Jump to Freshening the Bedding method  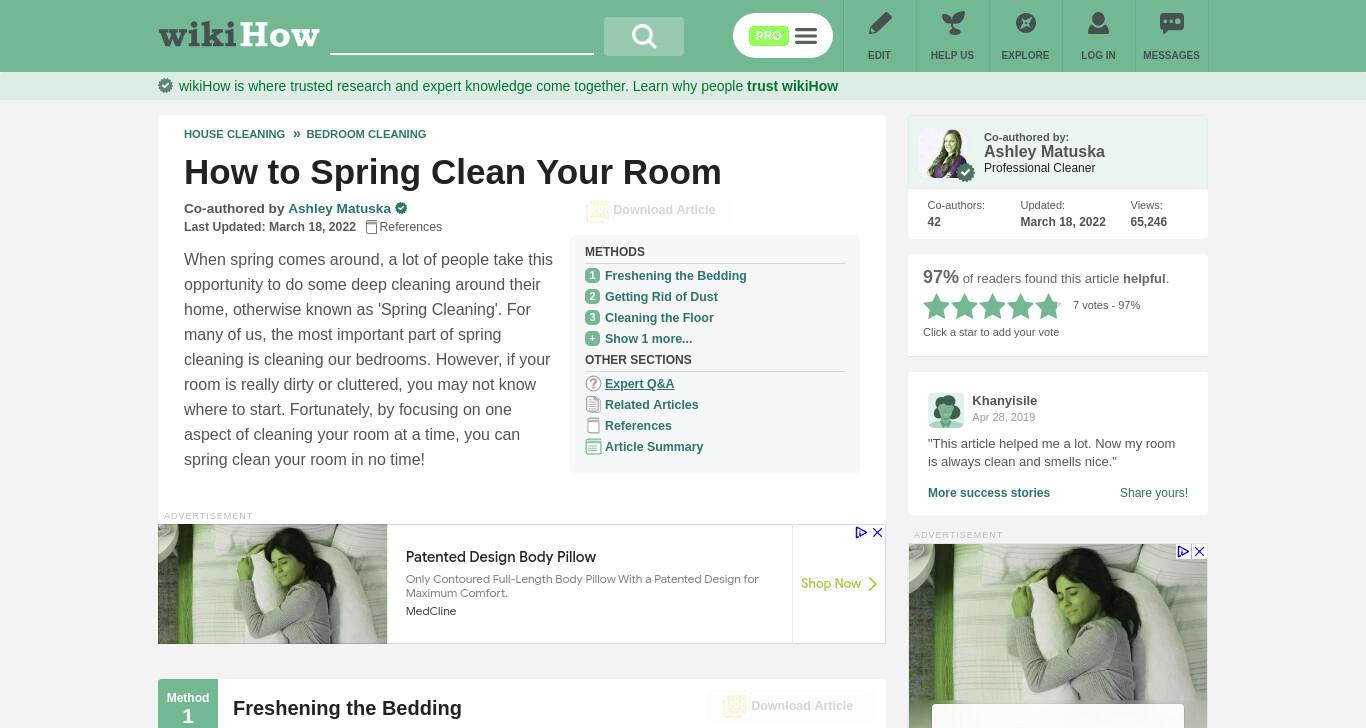coord(675,276)
